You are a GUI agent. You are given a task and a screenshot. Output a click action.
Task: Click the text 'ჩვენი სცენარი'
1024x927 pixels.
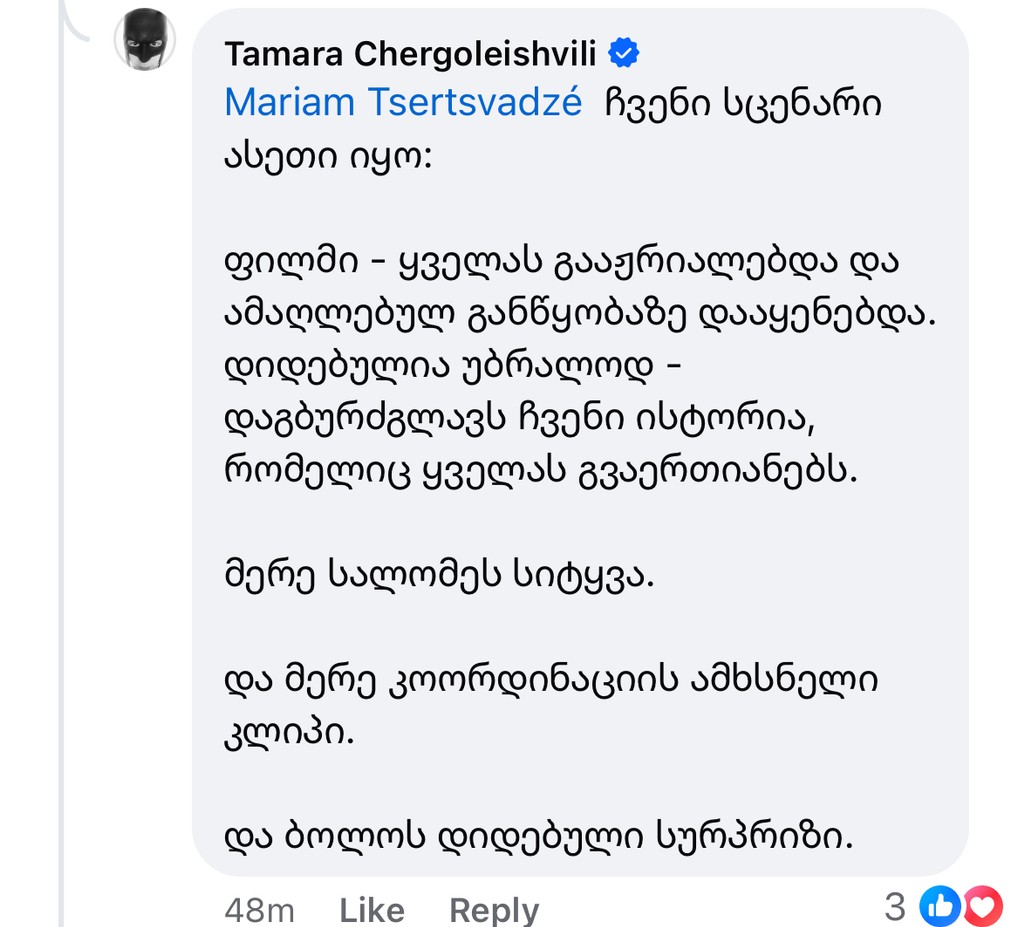(743, 103)
